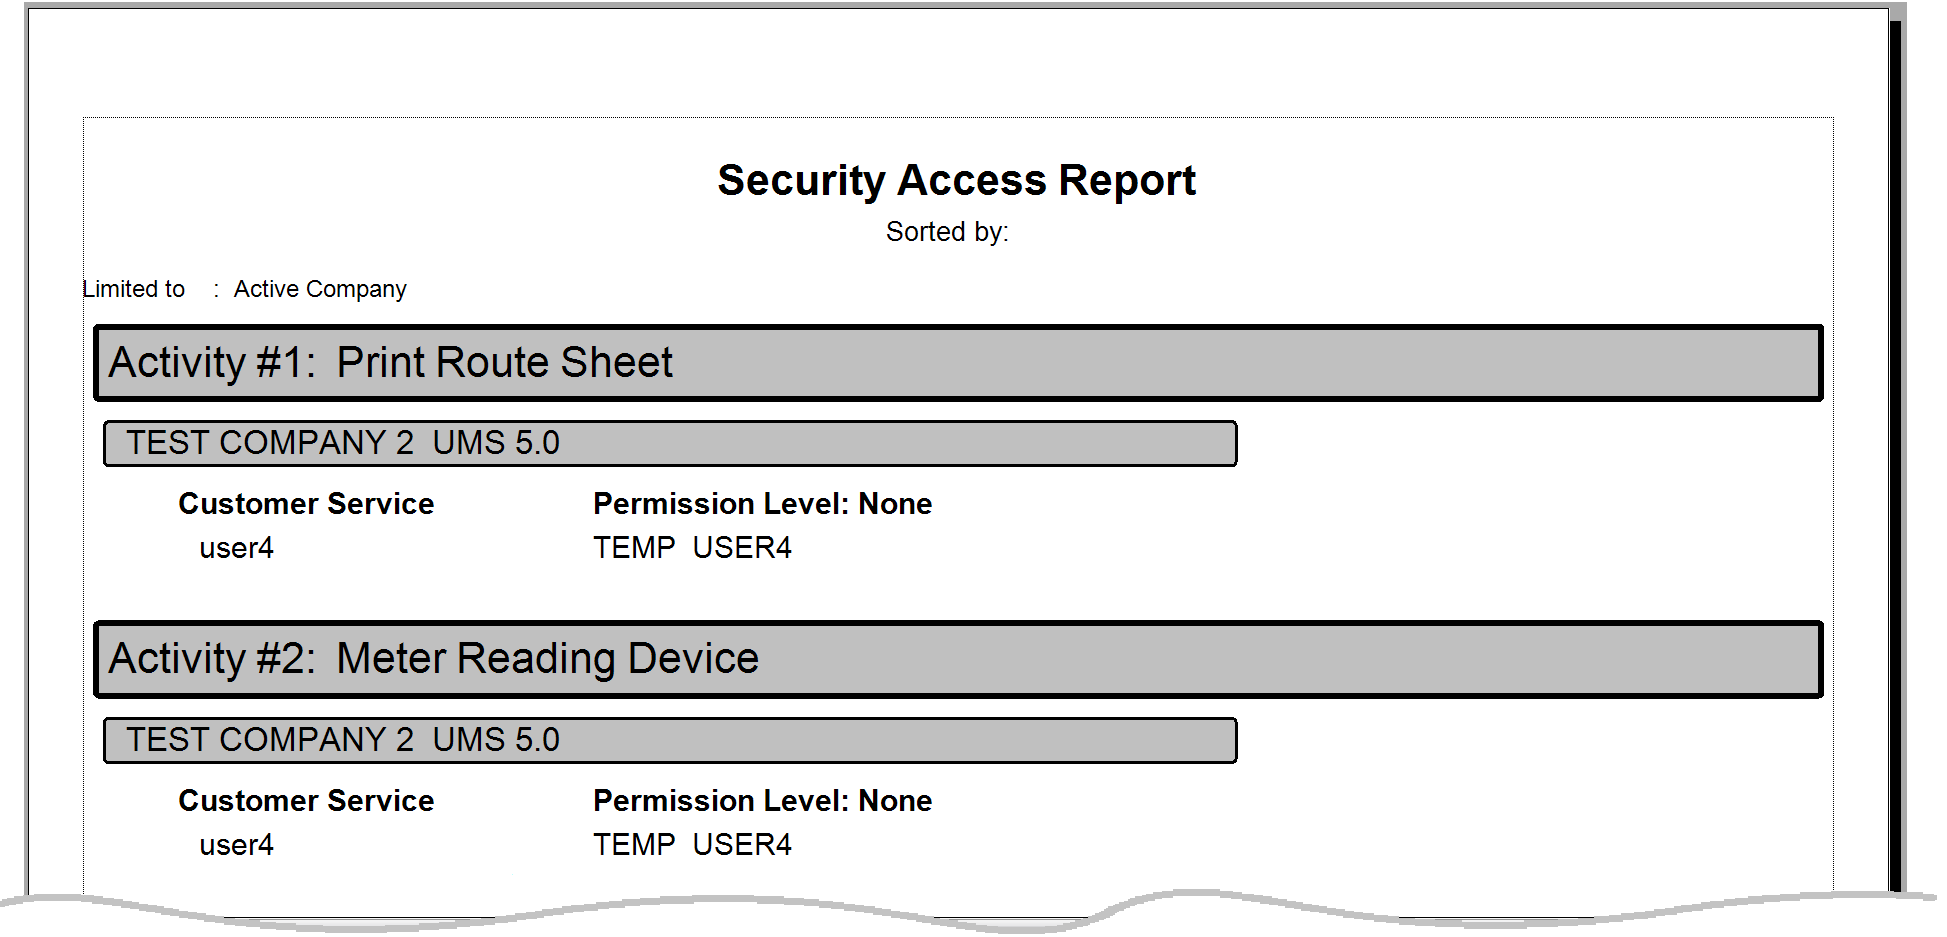Click the UMS 5.0 text in second company bar
Screen dimensions: 1947x937
(496, 740)
